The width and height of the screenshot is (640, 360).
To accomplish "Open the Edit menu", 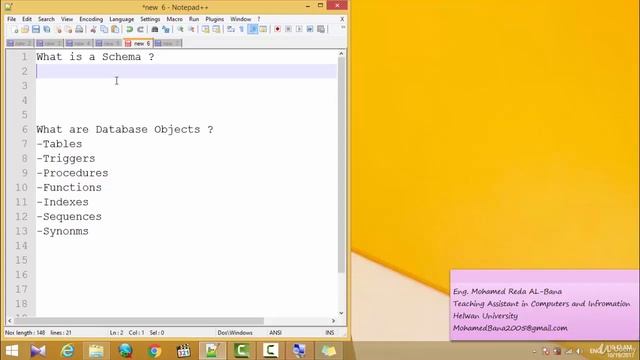I will [x=27, y=19].
